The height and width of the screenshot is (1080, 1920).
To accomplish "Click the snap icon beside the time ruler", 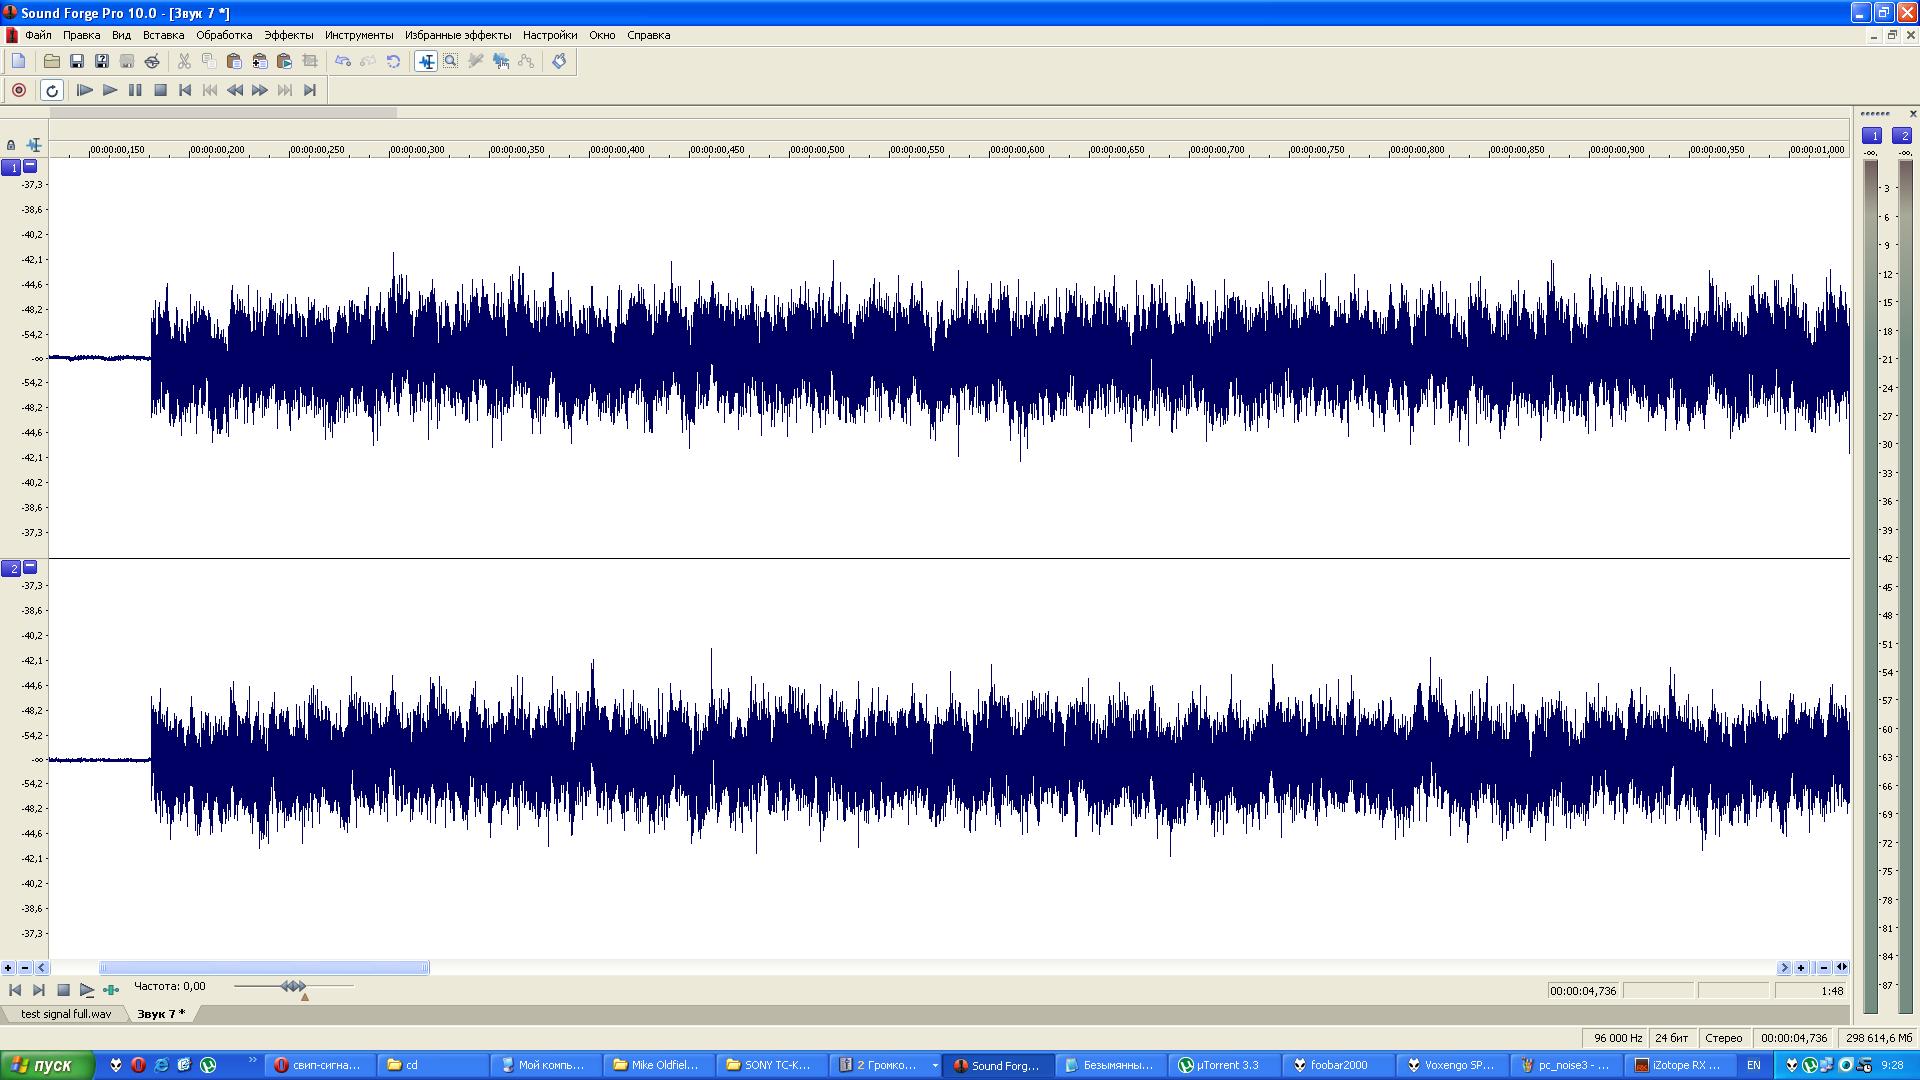I will click(x=34, y=145).
